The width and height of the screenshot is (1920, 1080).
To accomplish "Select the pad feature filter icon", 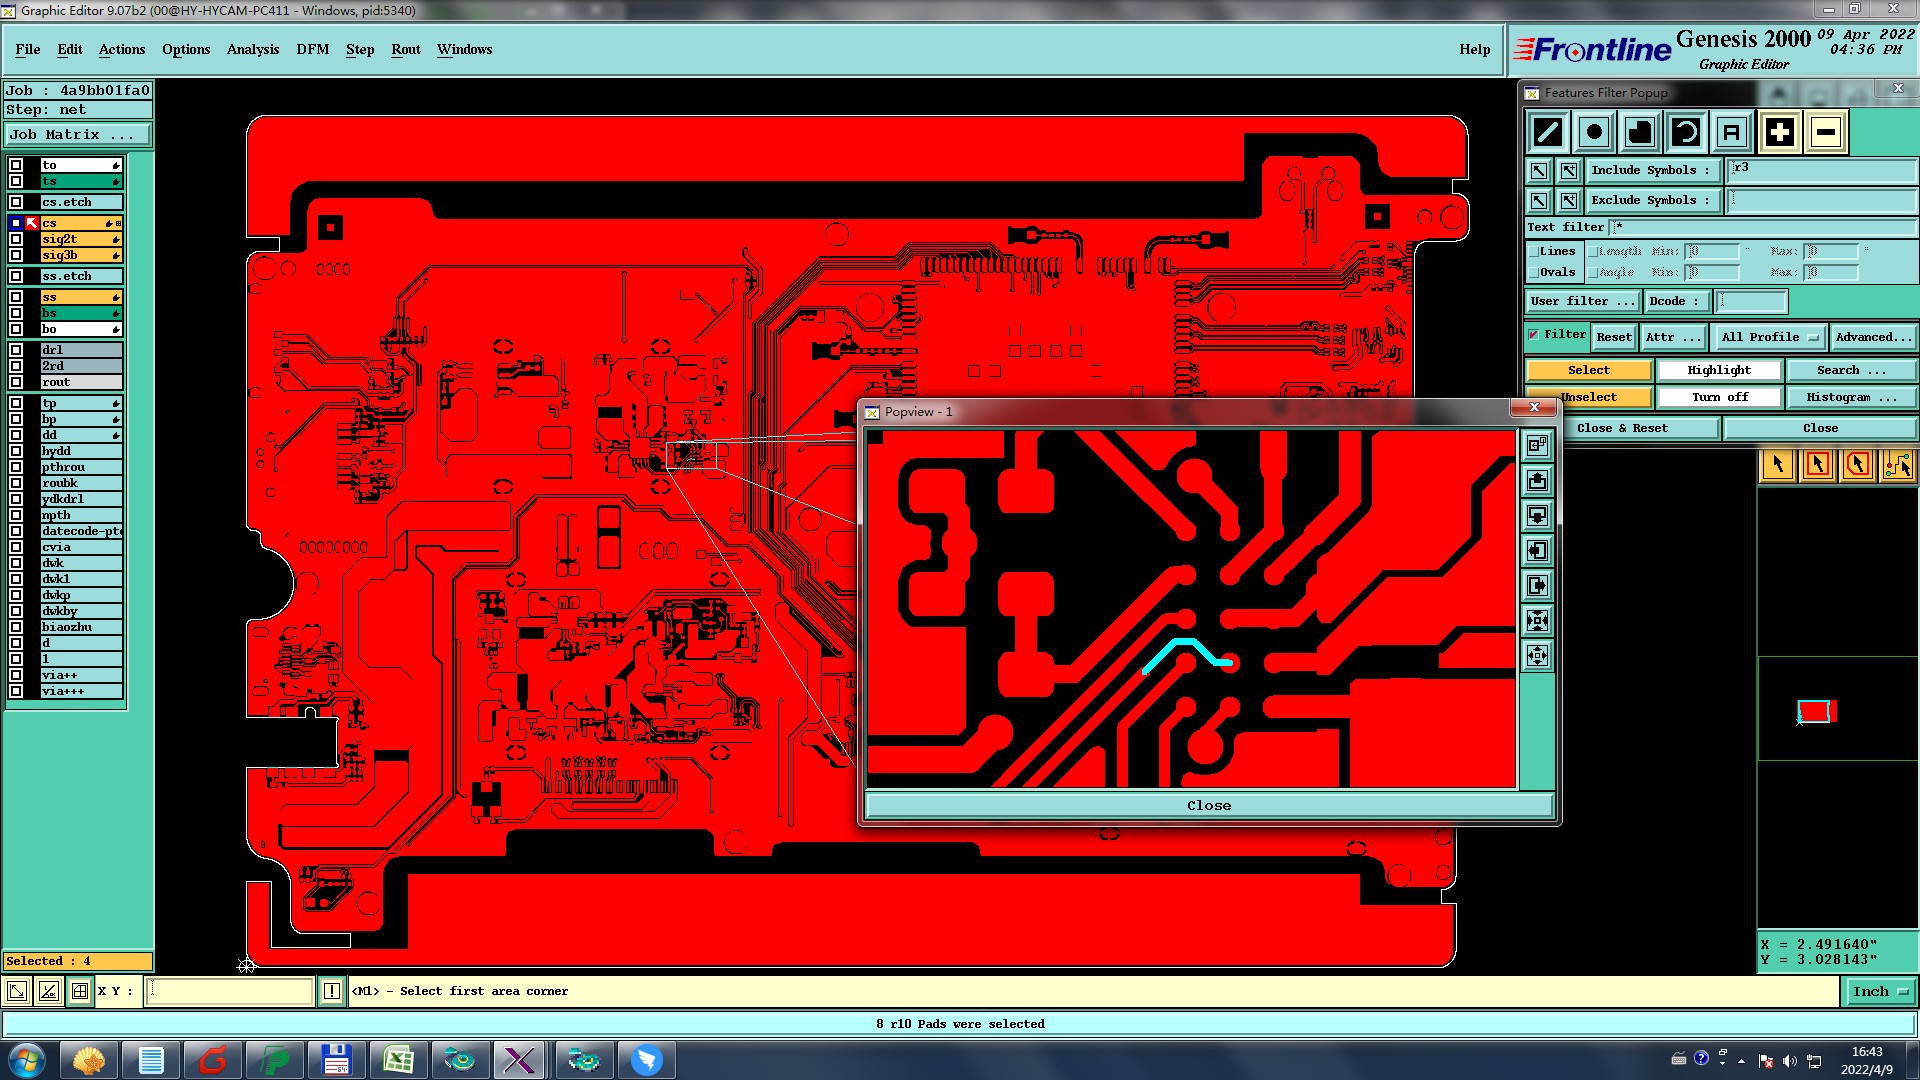I will click(x=1594, y=132).
